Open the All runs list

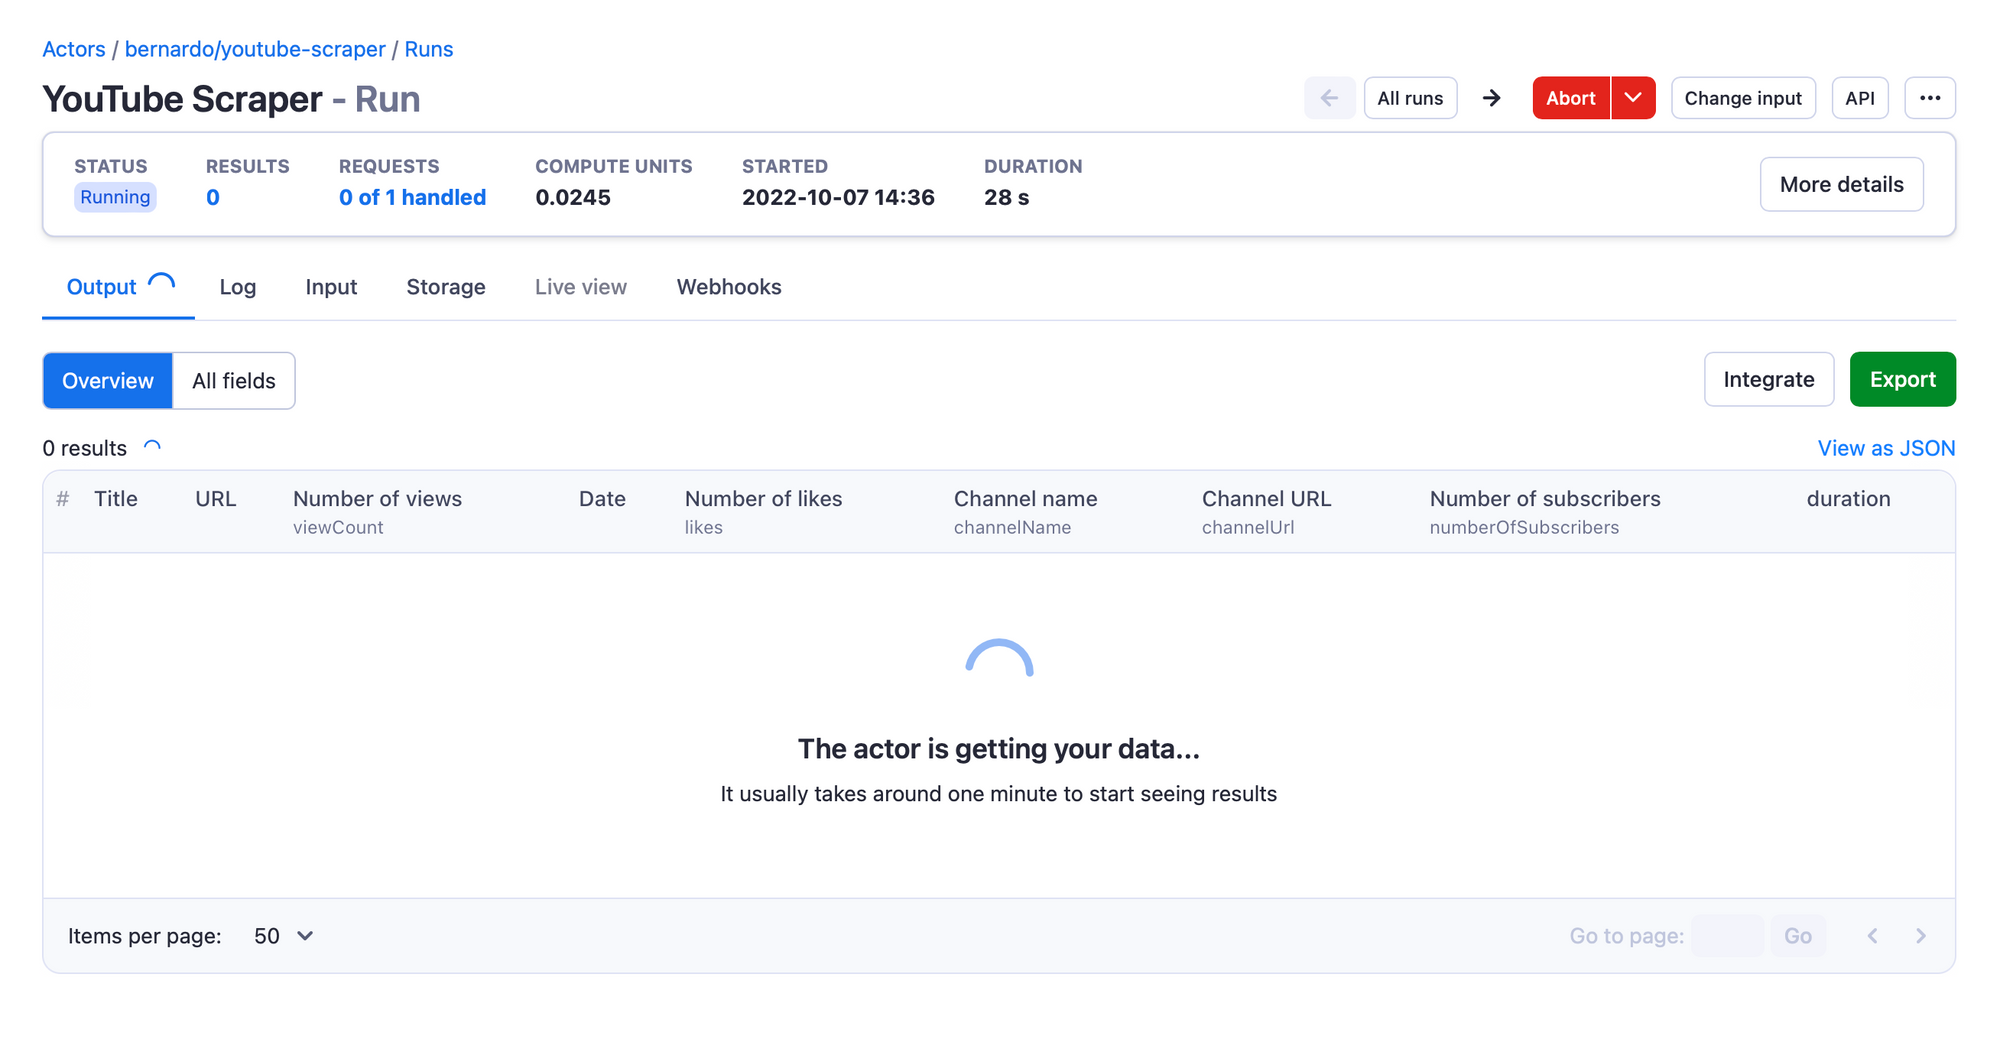[1410, 98]
